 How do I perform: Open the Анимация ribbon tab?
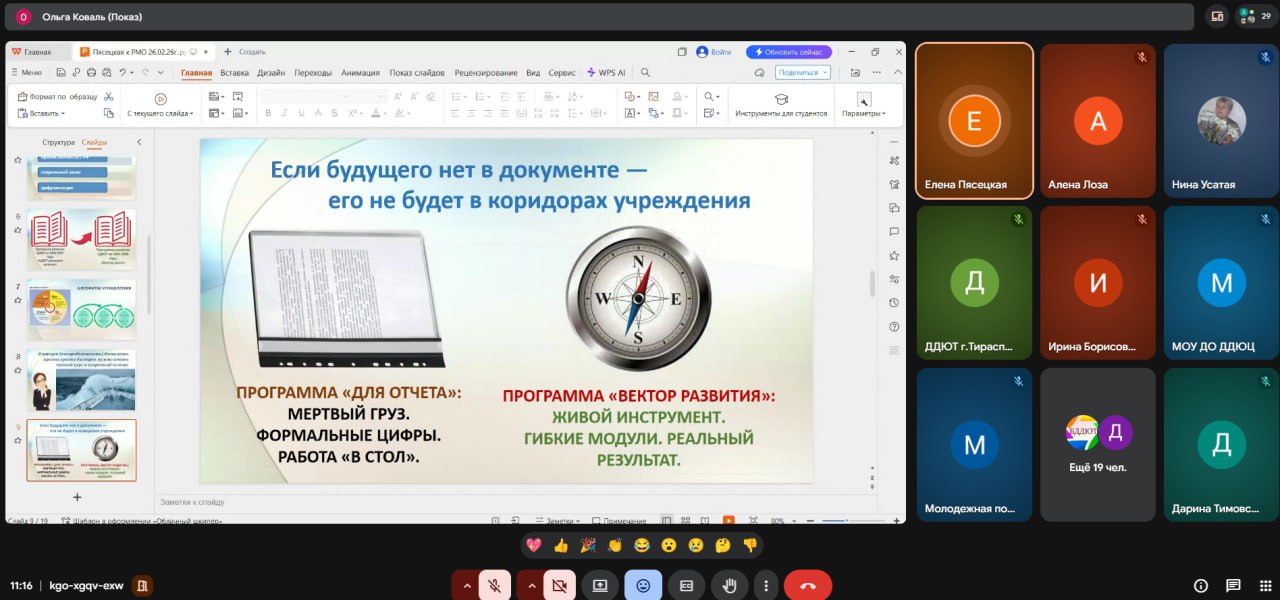click(x=360, y=72)
